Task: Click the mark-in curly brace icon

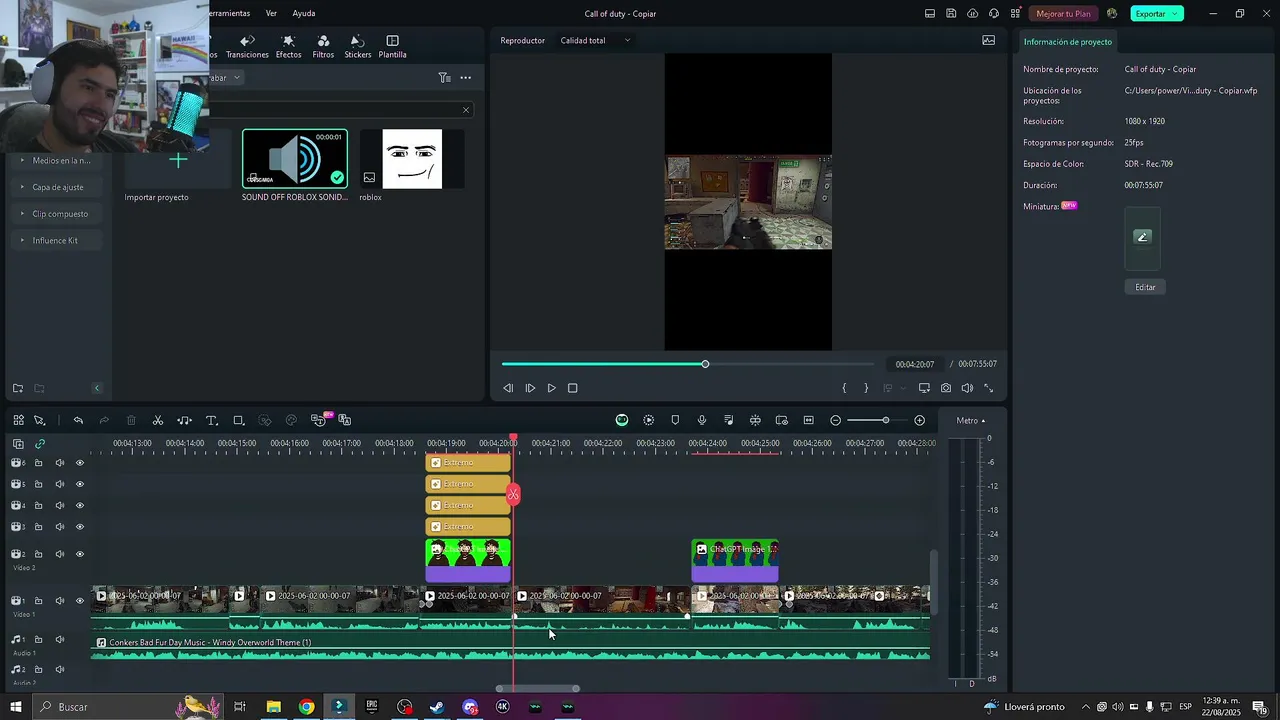Action: (x=844, y=388)
